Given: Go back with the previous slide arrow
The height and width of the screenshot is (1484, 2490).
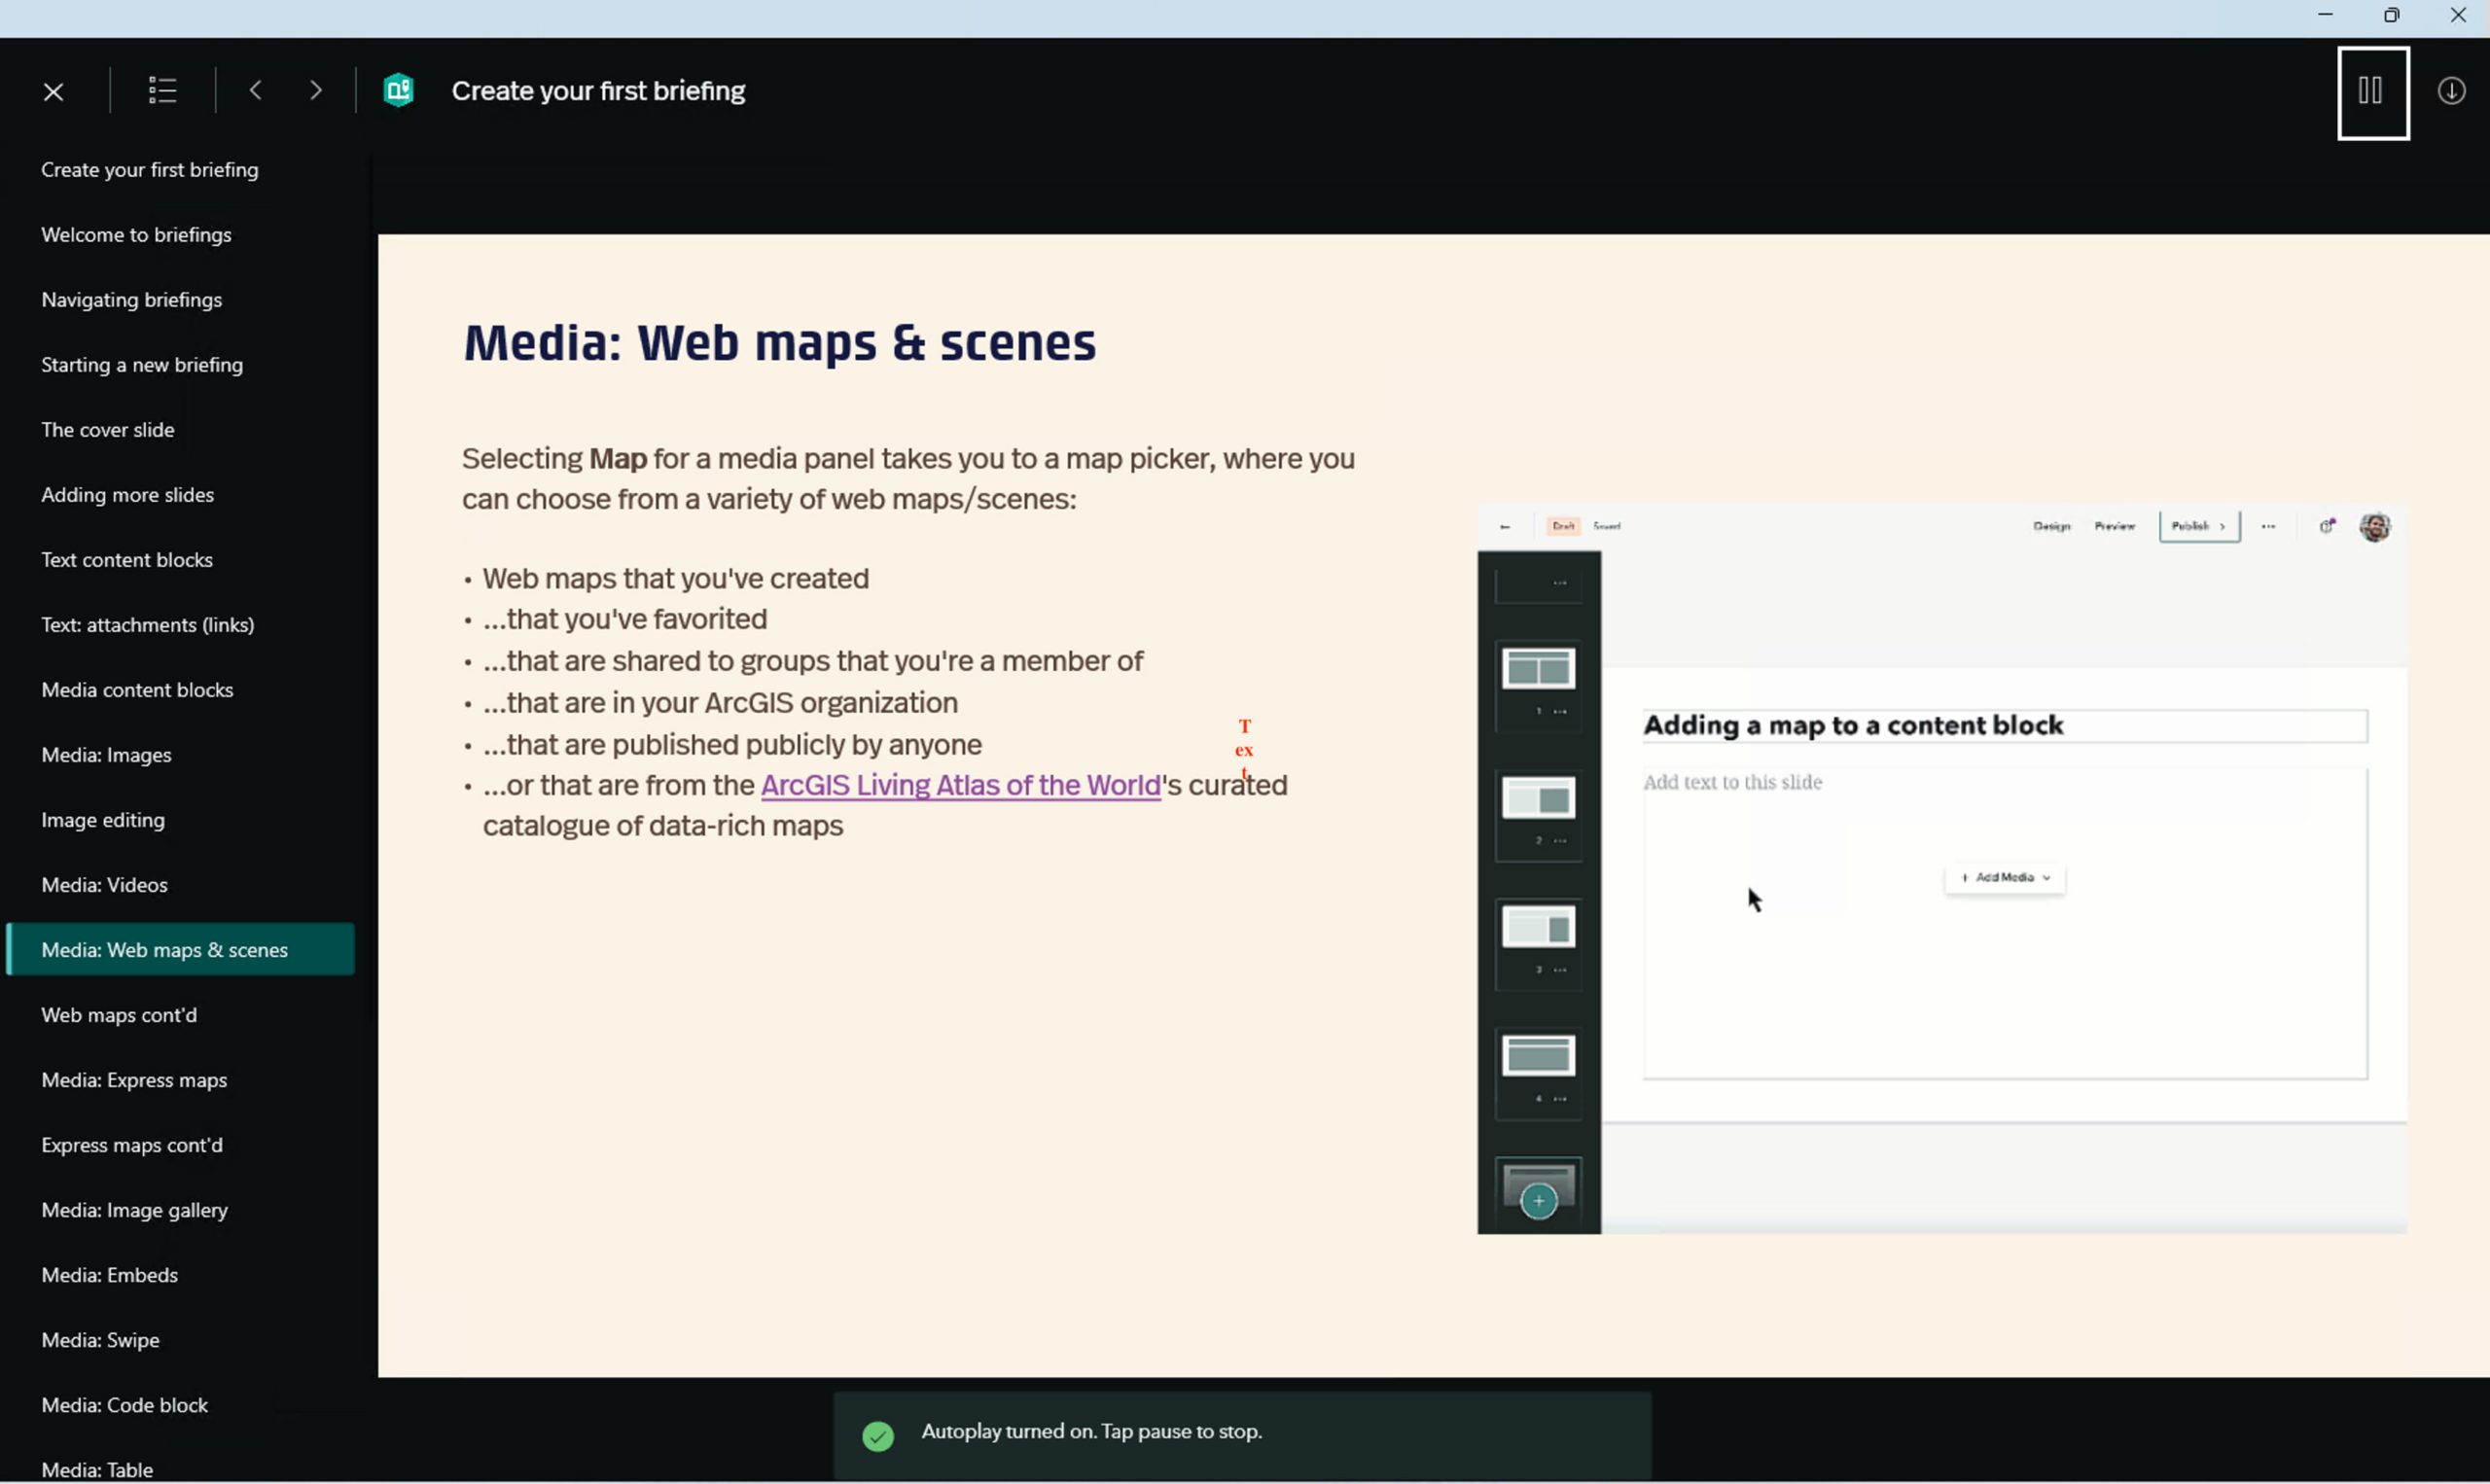Looking at the screenshot, I should [256, 90].
